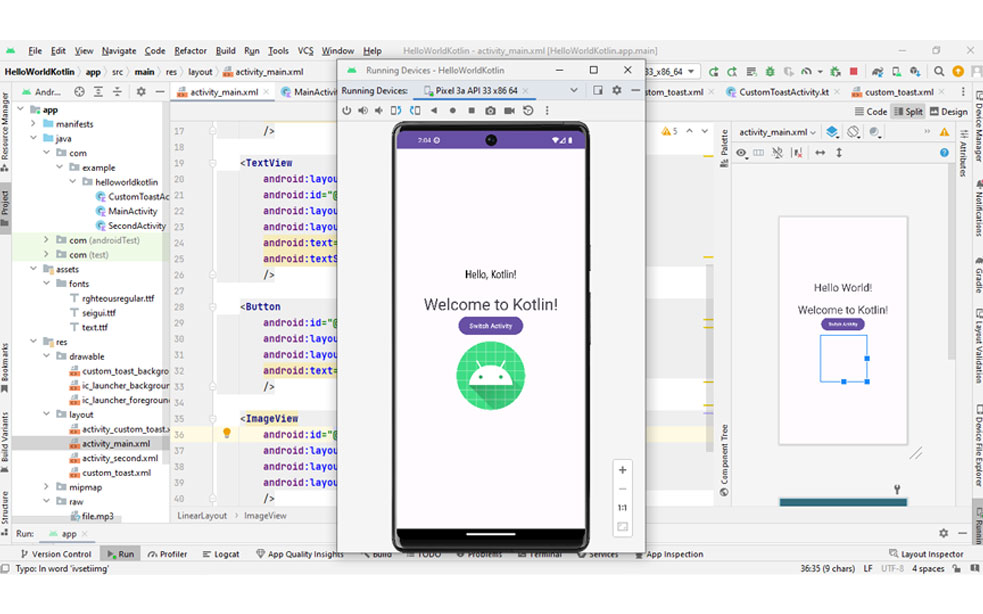Image resolution: width=983 pixels, height=614 pixels.
Task: Select opened file target icon in Project panel
Action: [79, 92]
